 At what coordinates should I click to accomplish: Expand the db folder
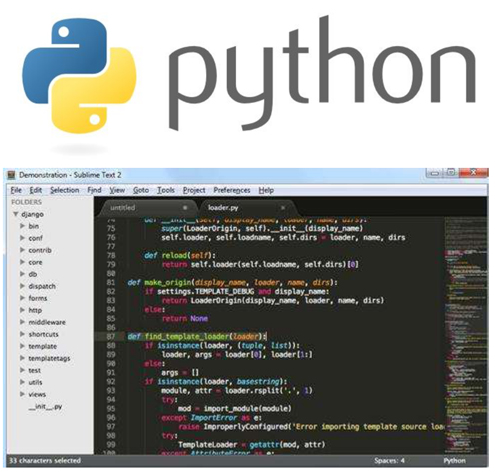pyautogui.click(x=22, y=274)
